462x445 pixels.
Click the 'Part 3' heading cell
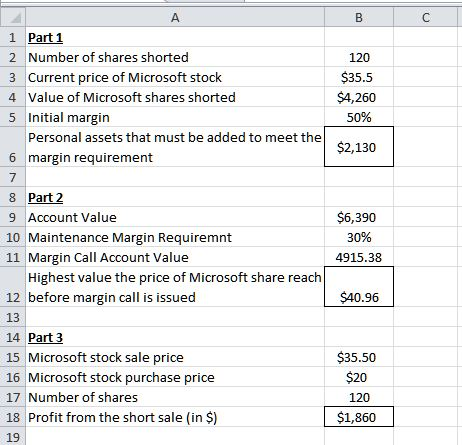coord(175,337)
